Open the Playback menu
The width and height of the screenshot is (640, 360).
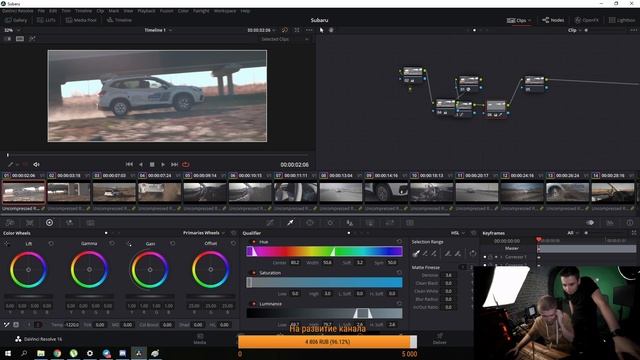click(146, 11)
